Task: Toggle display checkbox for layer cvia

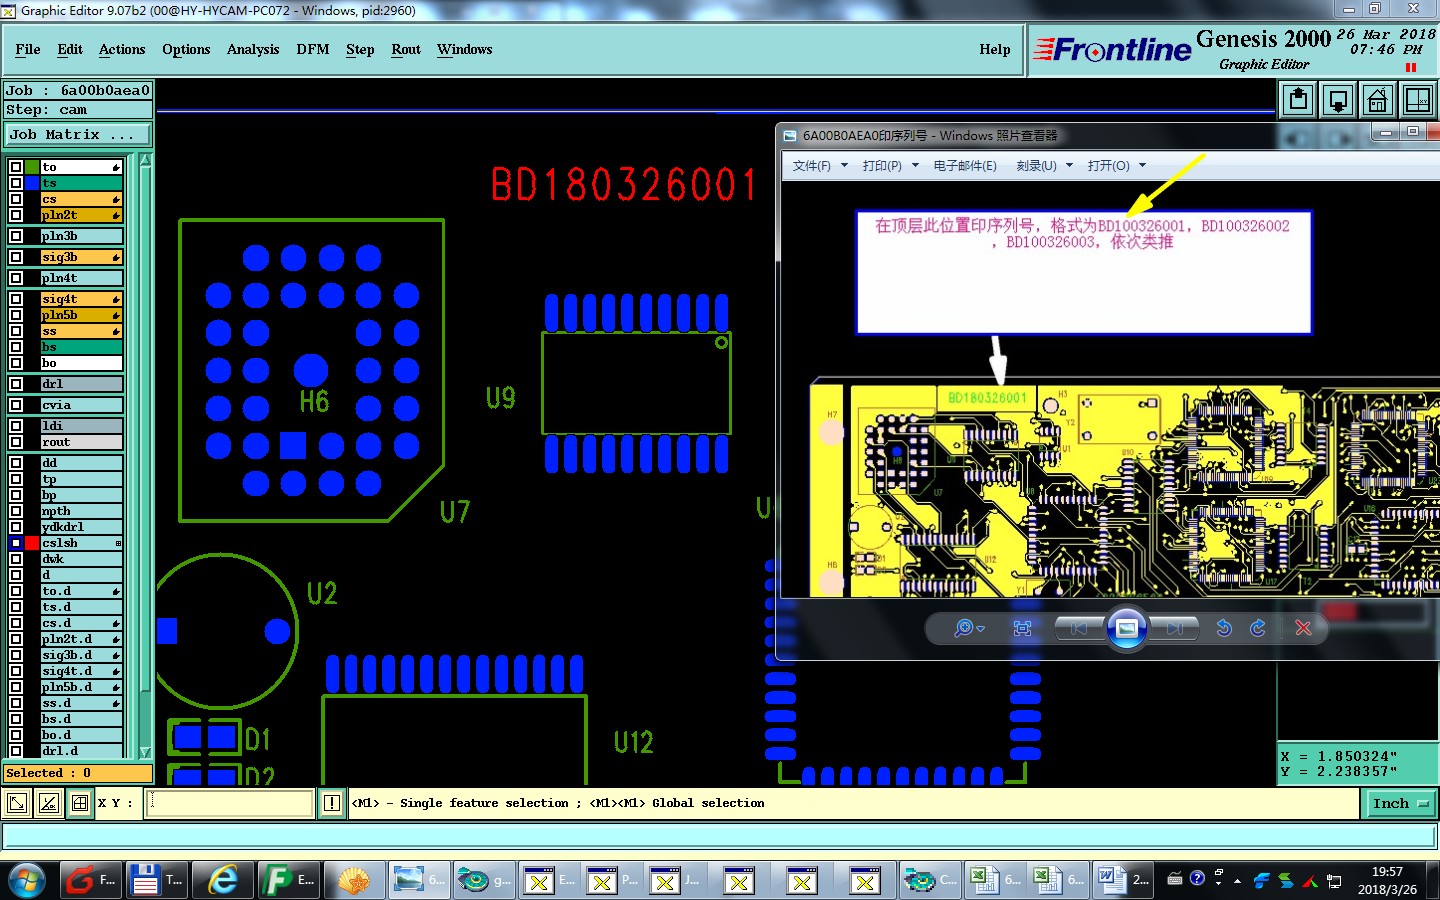Action: tap(15, 405)
